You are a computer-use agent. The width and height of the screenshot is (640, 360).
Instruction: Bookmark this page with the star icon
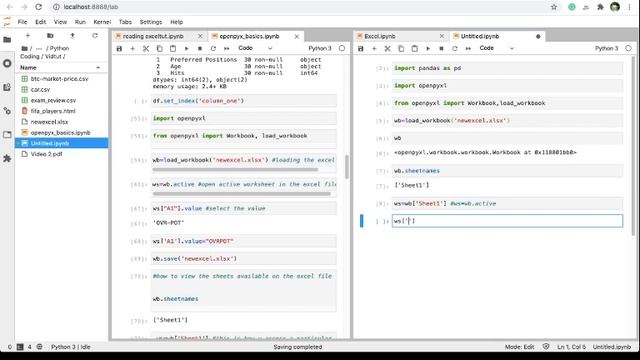tap(554, 7)
